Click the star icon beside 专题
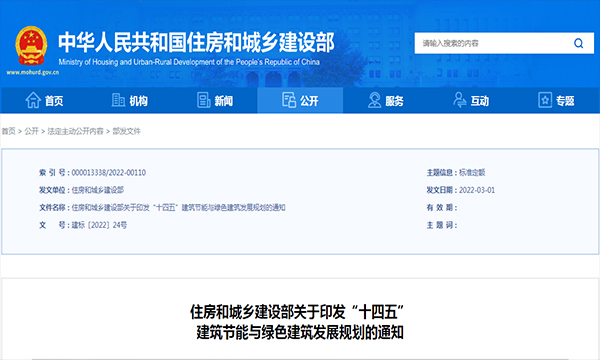Screen dimensions: 600x360 (545, 100)
